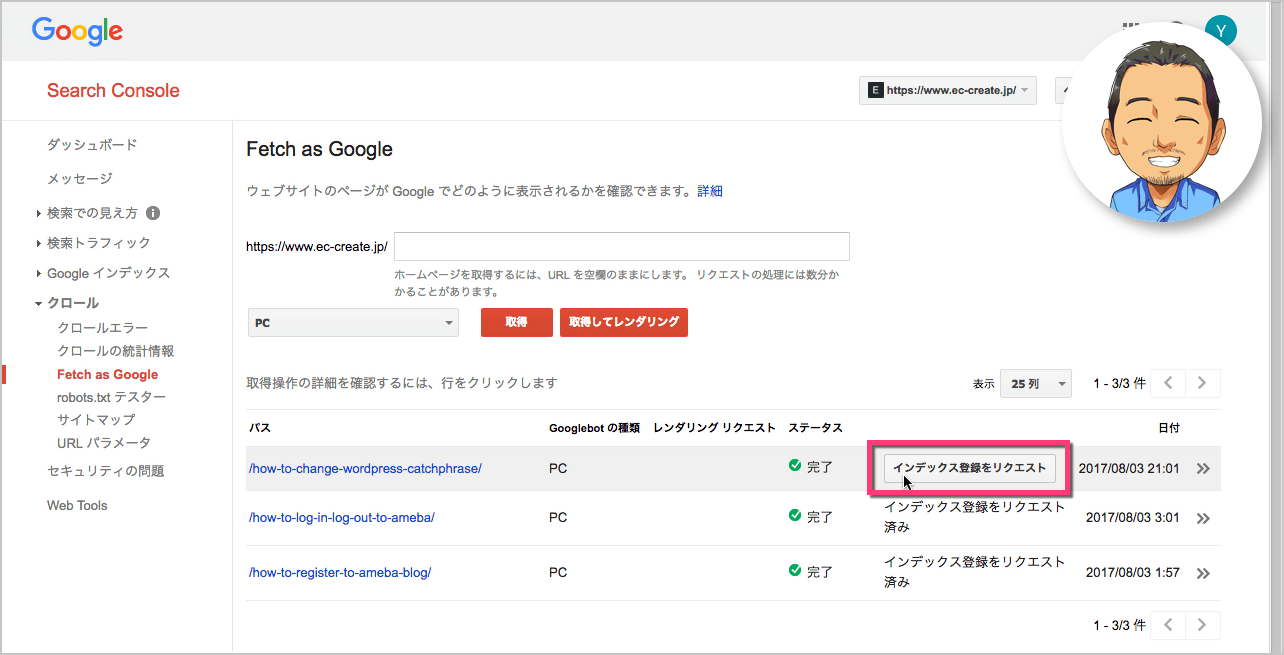Click インデックス登録をリクエスト button
This screenshot has width=1284, height=655.
[x=970, y=468]
